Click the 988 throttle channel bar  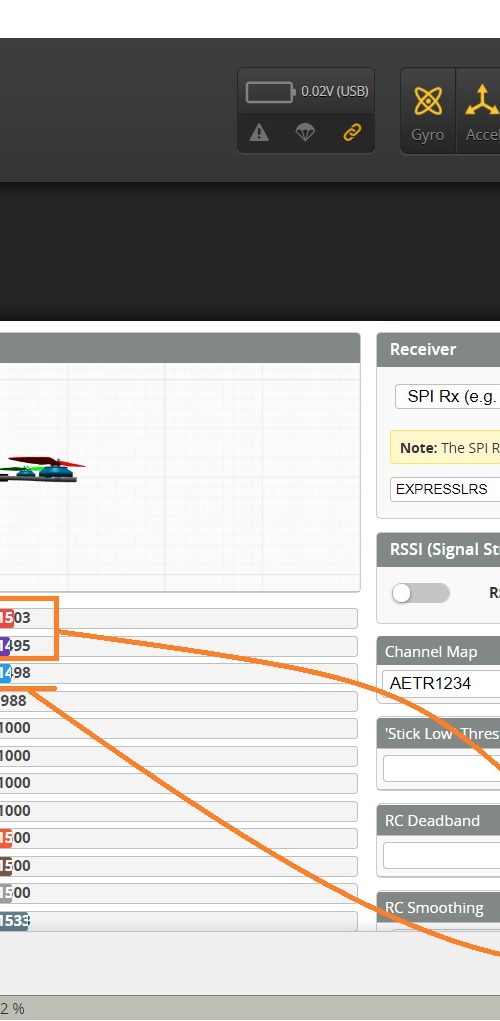(x=178, y=701)
